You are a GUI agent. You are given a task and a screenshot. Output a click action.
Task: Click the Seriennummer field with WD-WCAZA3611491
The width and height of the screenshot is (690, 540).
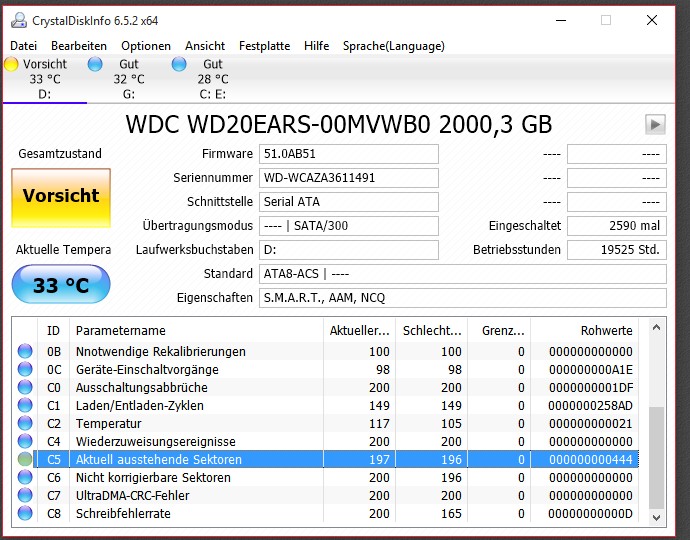coord(349,178)
